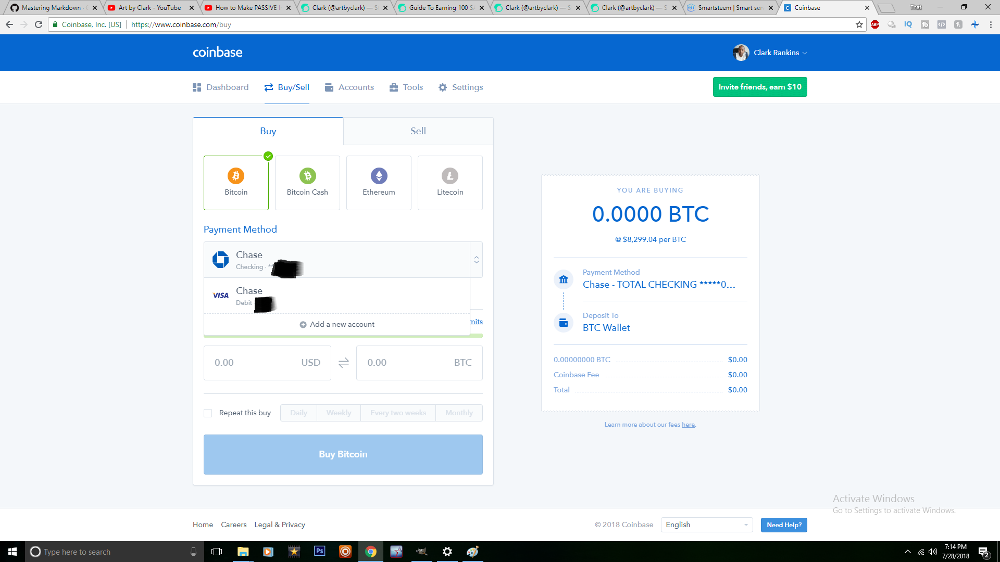Open the Tools nav item
The image size is (1000, 562).
click(x=406, y=87)
